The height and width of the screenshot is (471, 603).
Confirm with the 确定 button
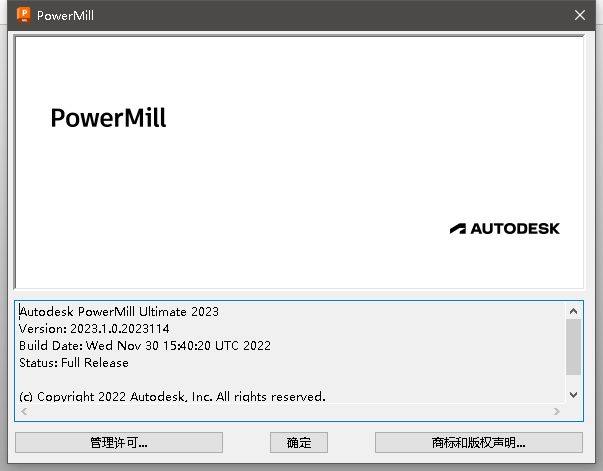click(x=299, y=443)
